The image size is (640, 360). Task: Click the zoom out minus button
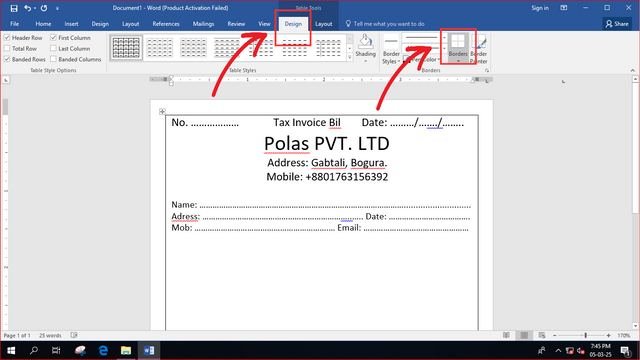555,336
